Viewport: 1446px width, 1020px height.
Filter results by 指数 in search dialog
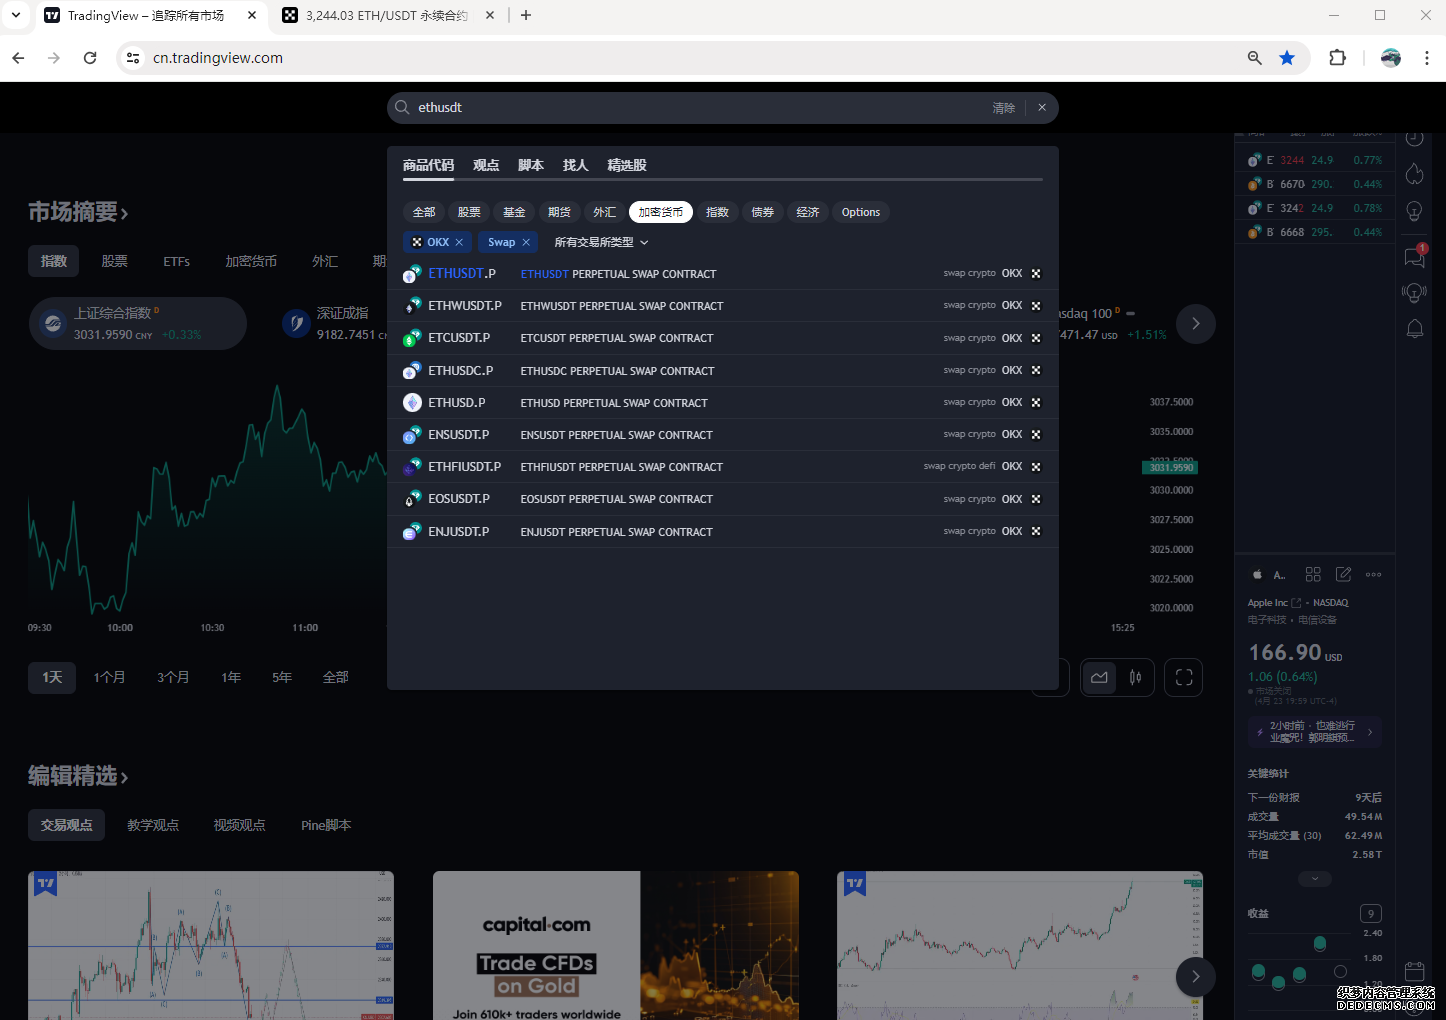[717, 212]
